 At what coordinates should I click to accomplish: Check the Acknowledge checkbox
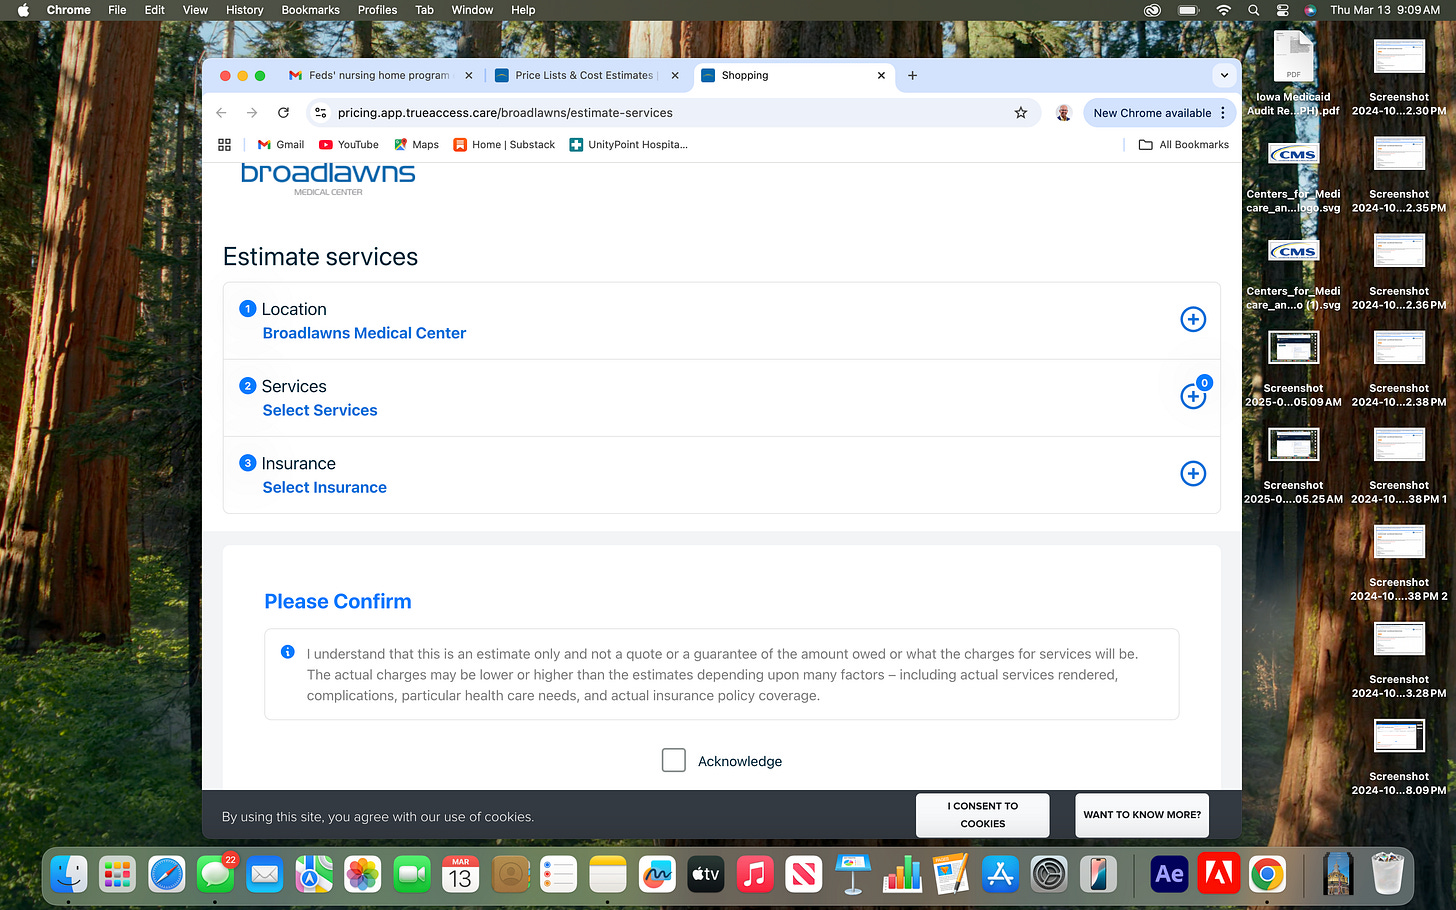tap(674, 760)
